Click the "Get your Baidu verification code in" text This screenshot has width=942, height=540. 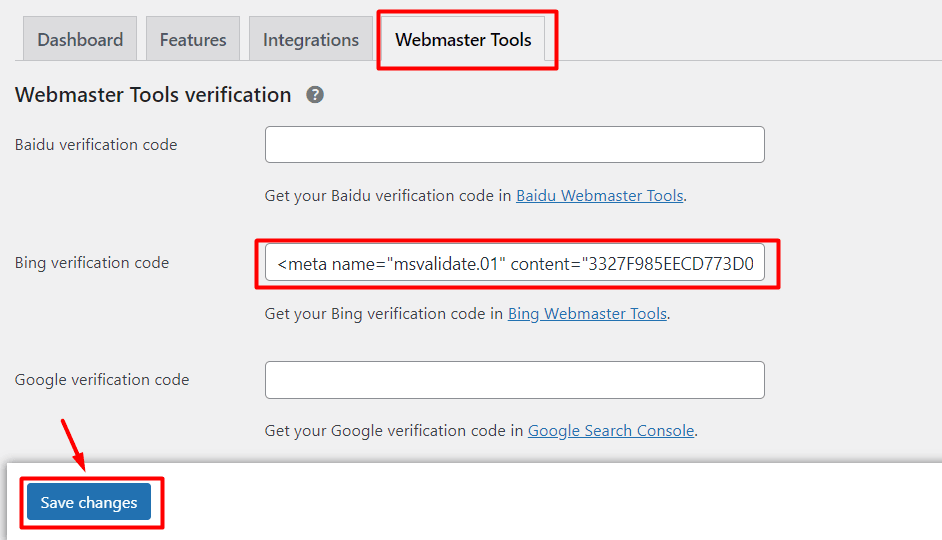pos(388,196)
